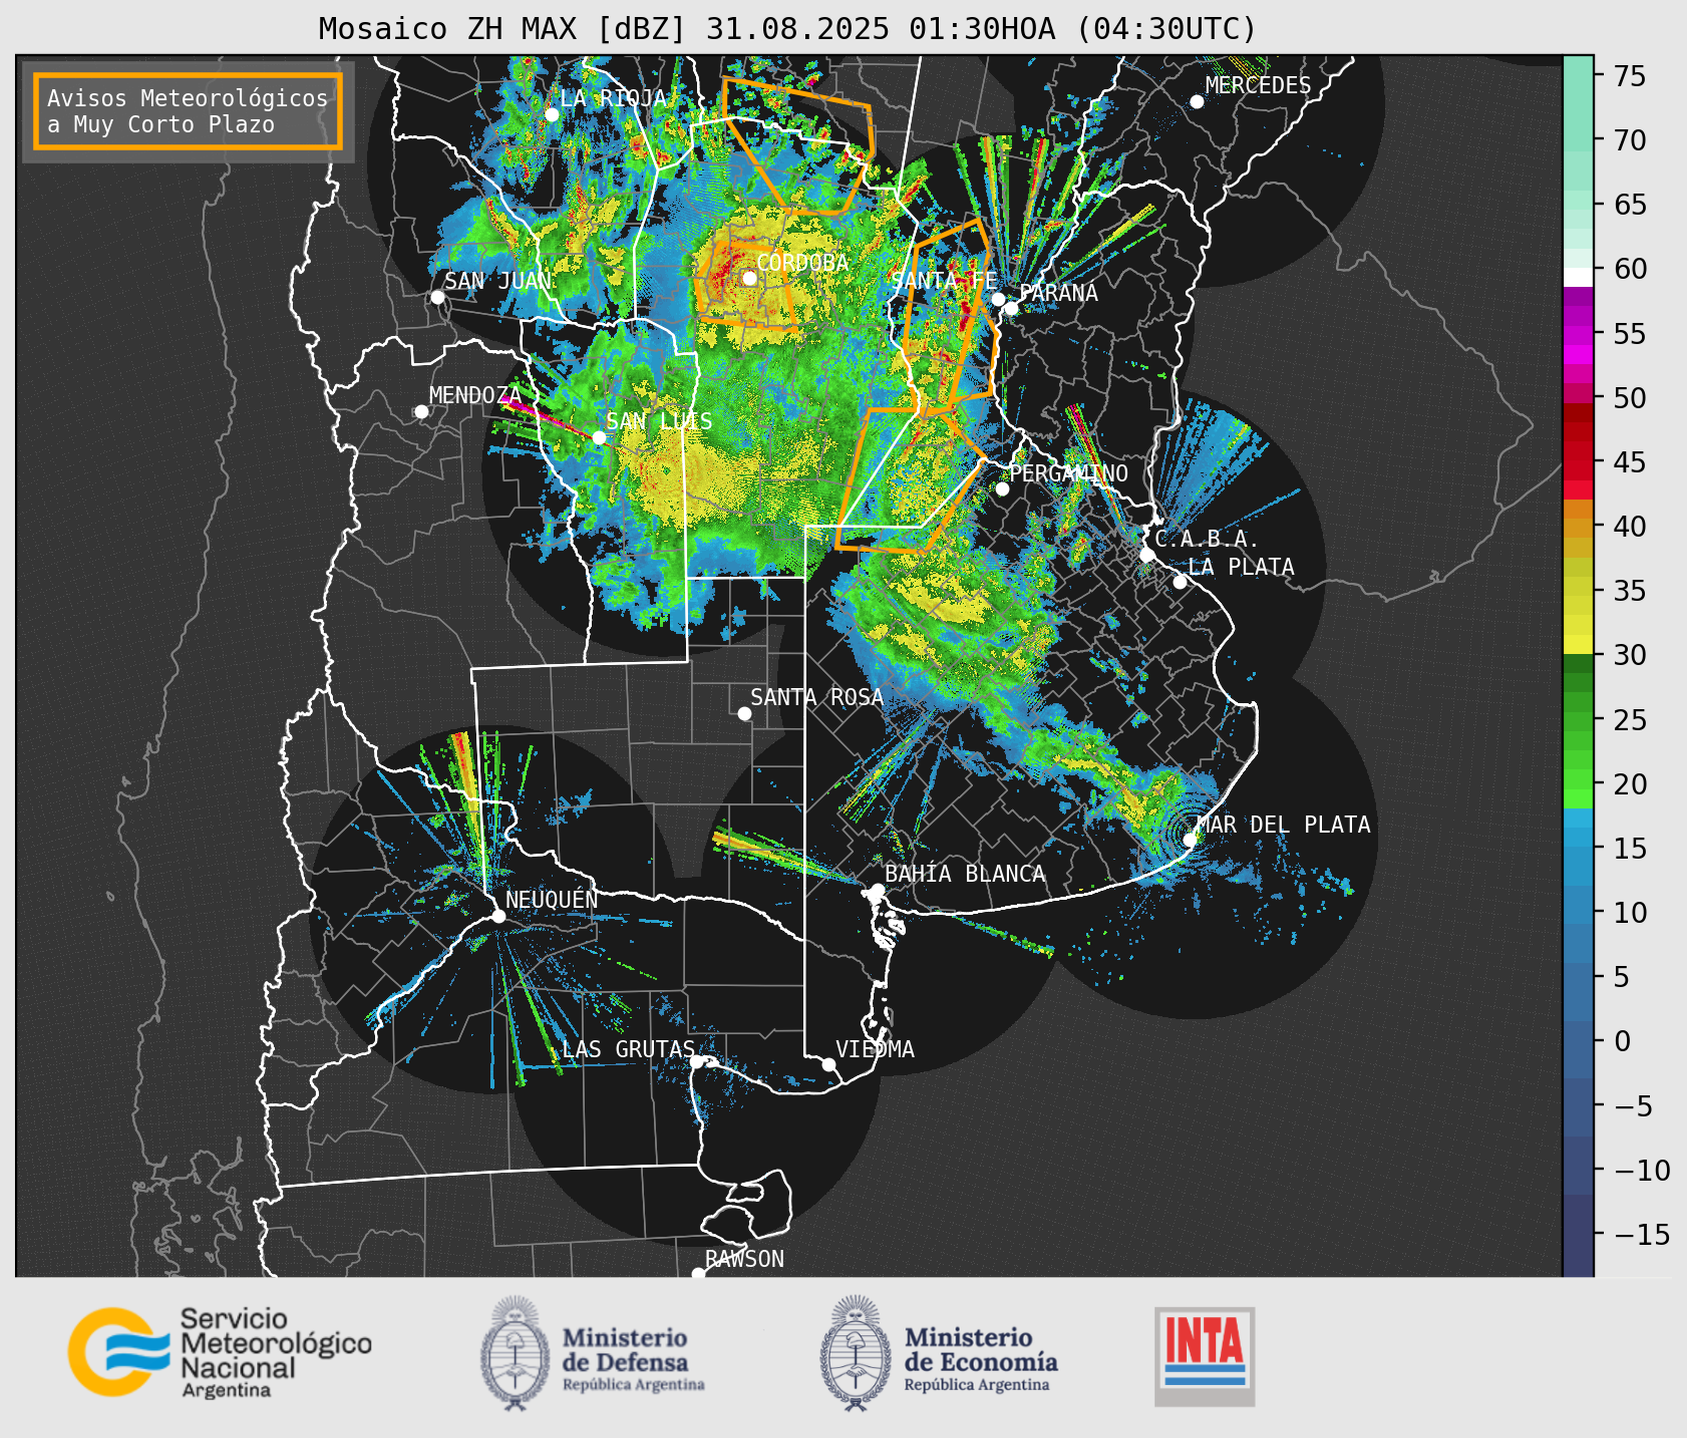Select the VIEDMA city marker dot
The height and width of the screenshot is (1438, 1687).
click(x=829, y=1064)
